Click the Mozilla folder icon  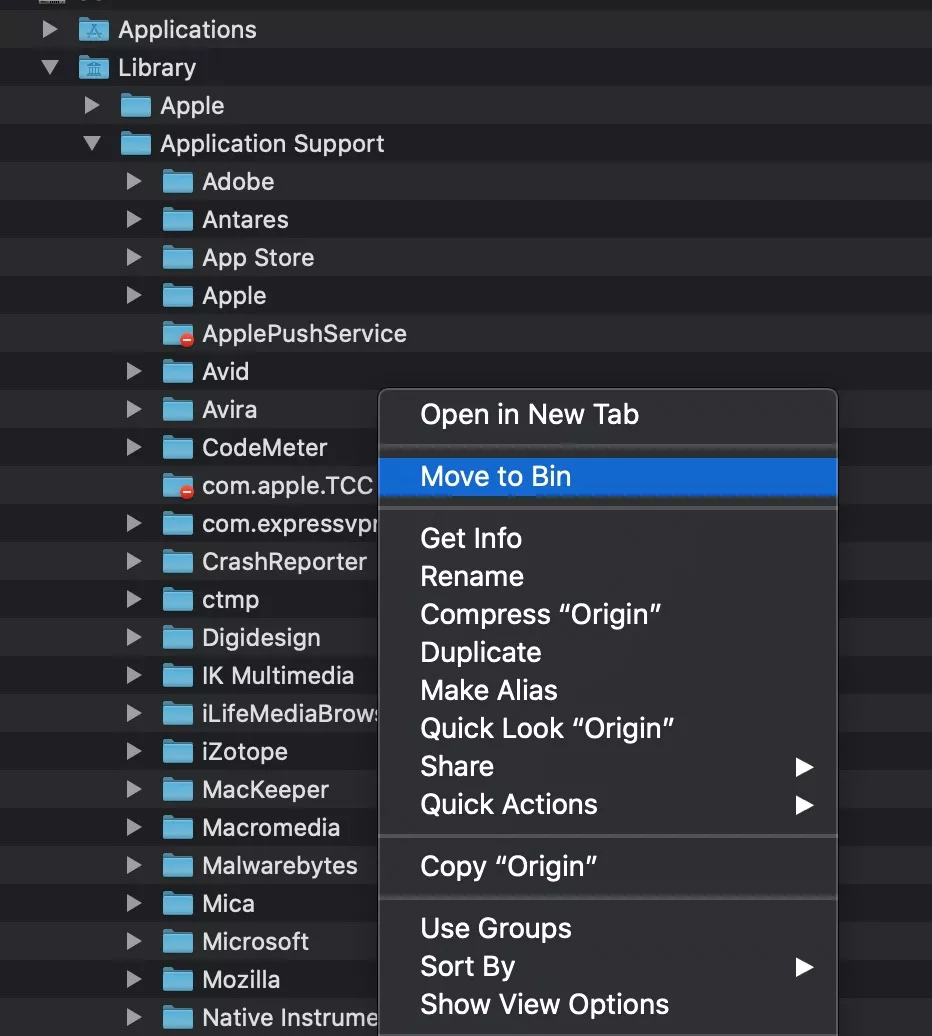coord(177,980)
